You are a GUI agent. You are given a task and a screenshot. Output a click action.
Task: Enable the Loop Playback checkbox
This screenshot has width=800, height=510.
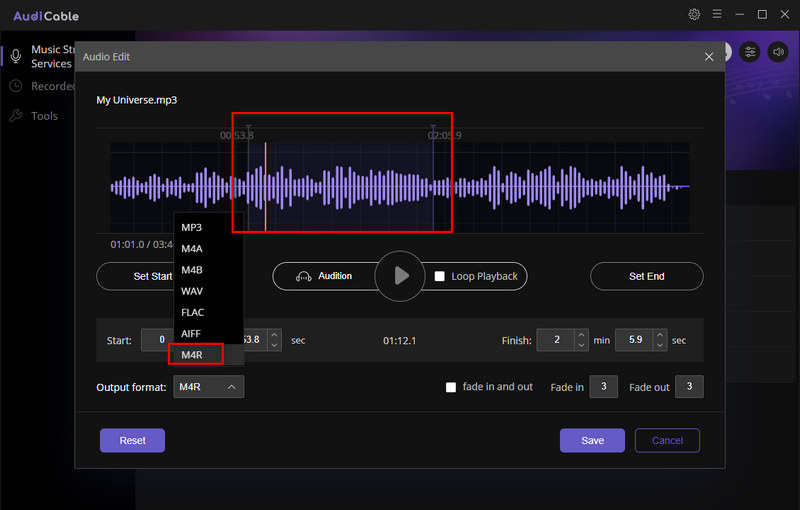coord(439,276)
